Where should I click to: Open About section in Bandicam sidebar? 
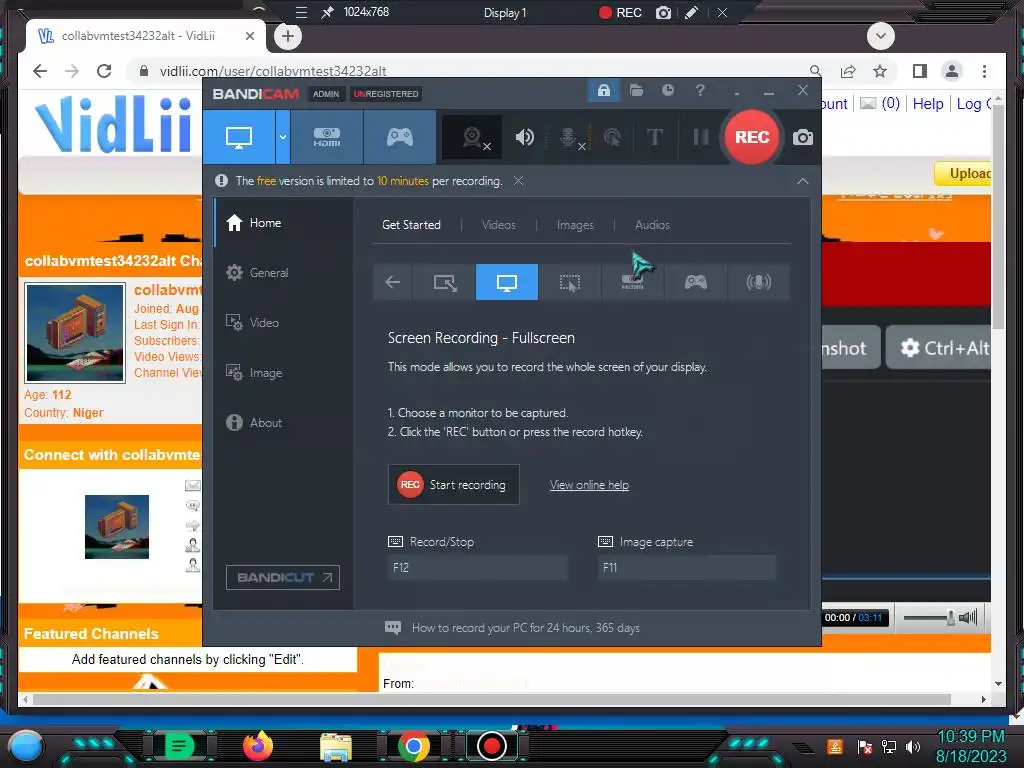[x=281, y=423]
